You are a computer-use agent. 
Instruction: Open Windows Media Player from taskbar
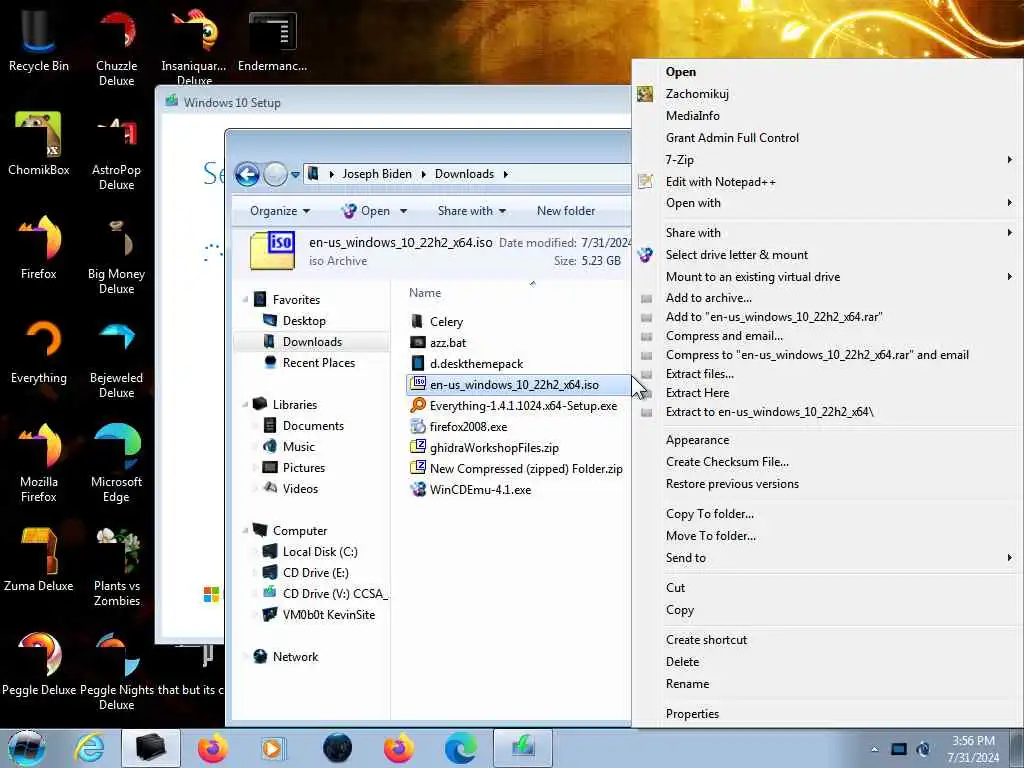272,748
